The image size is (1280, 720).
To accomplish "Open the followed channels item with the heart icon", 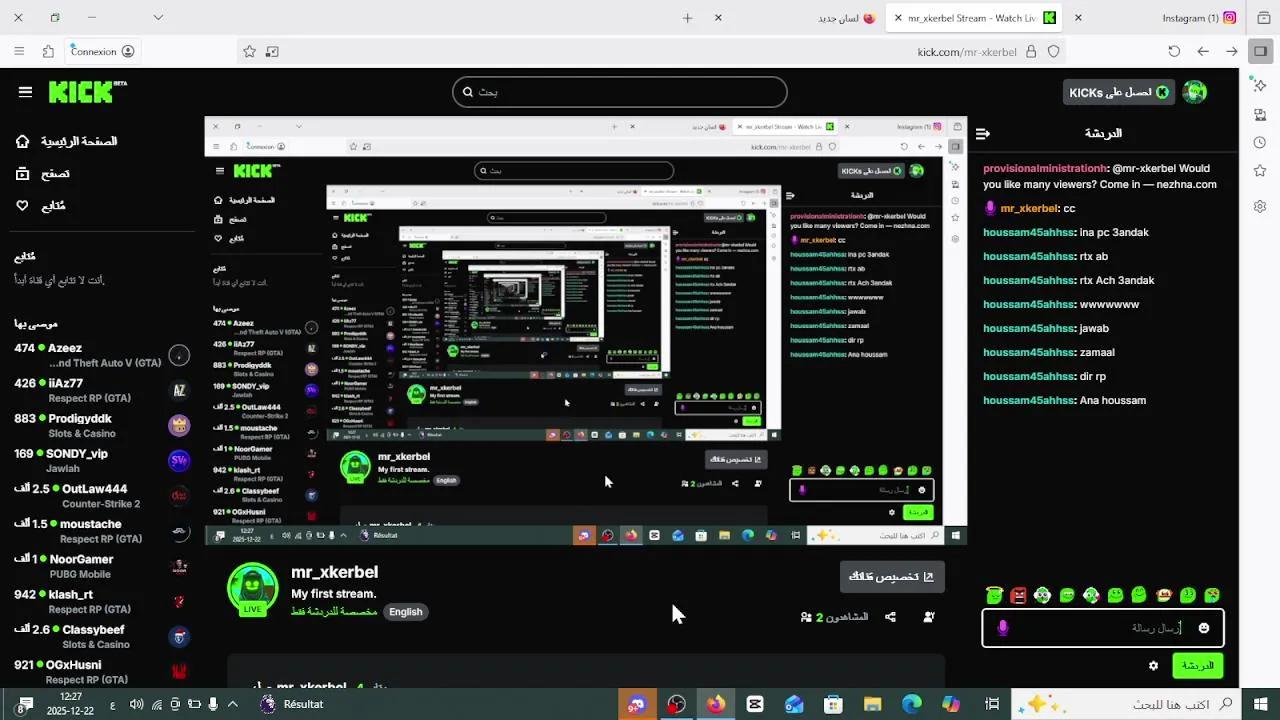I will [40, 205].
